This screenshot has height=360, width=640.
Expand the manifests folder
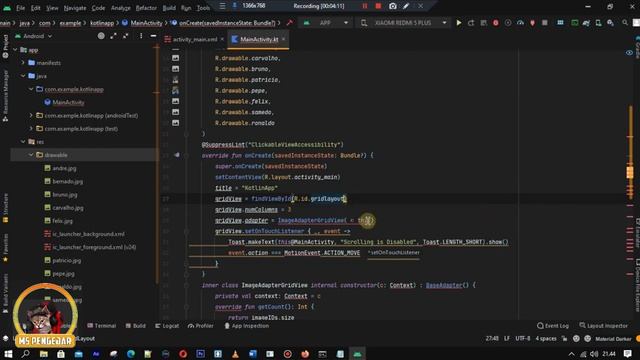(23, 63)
